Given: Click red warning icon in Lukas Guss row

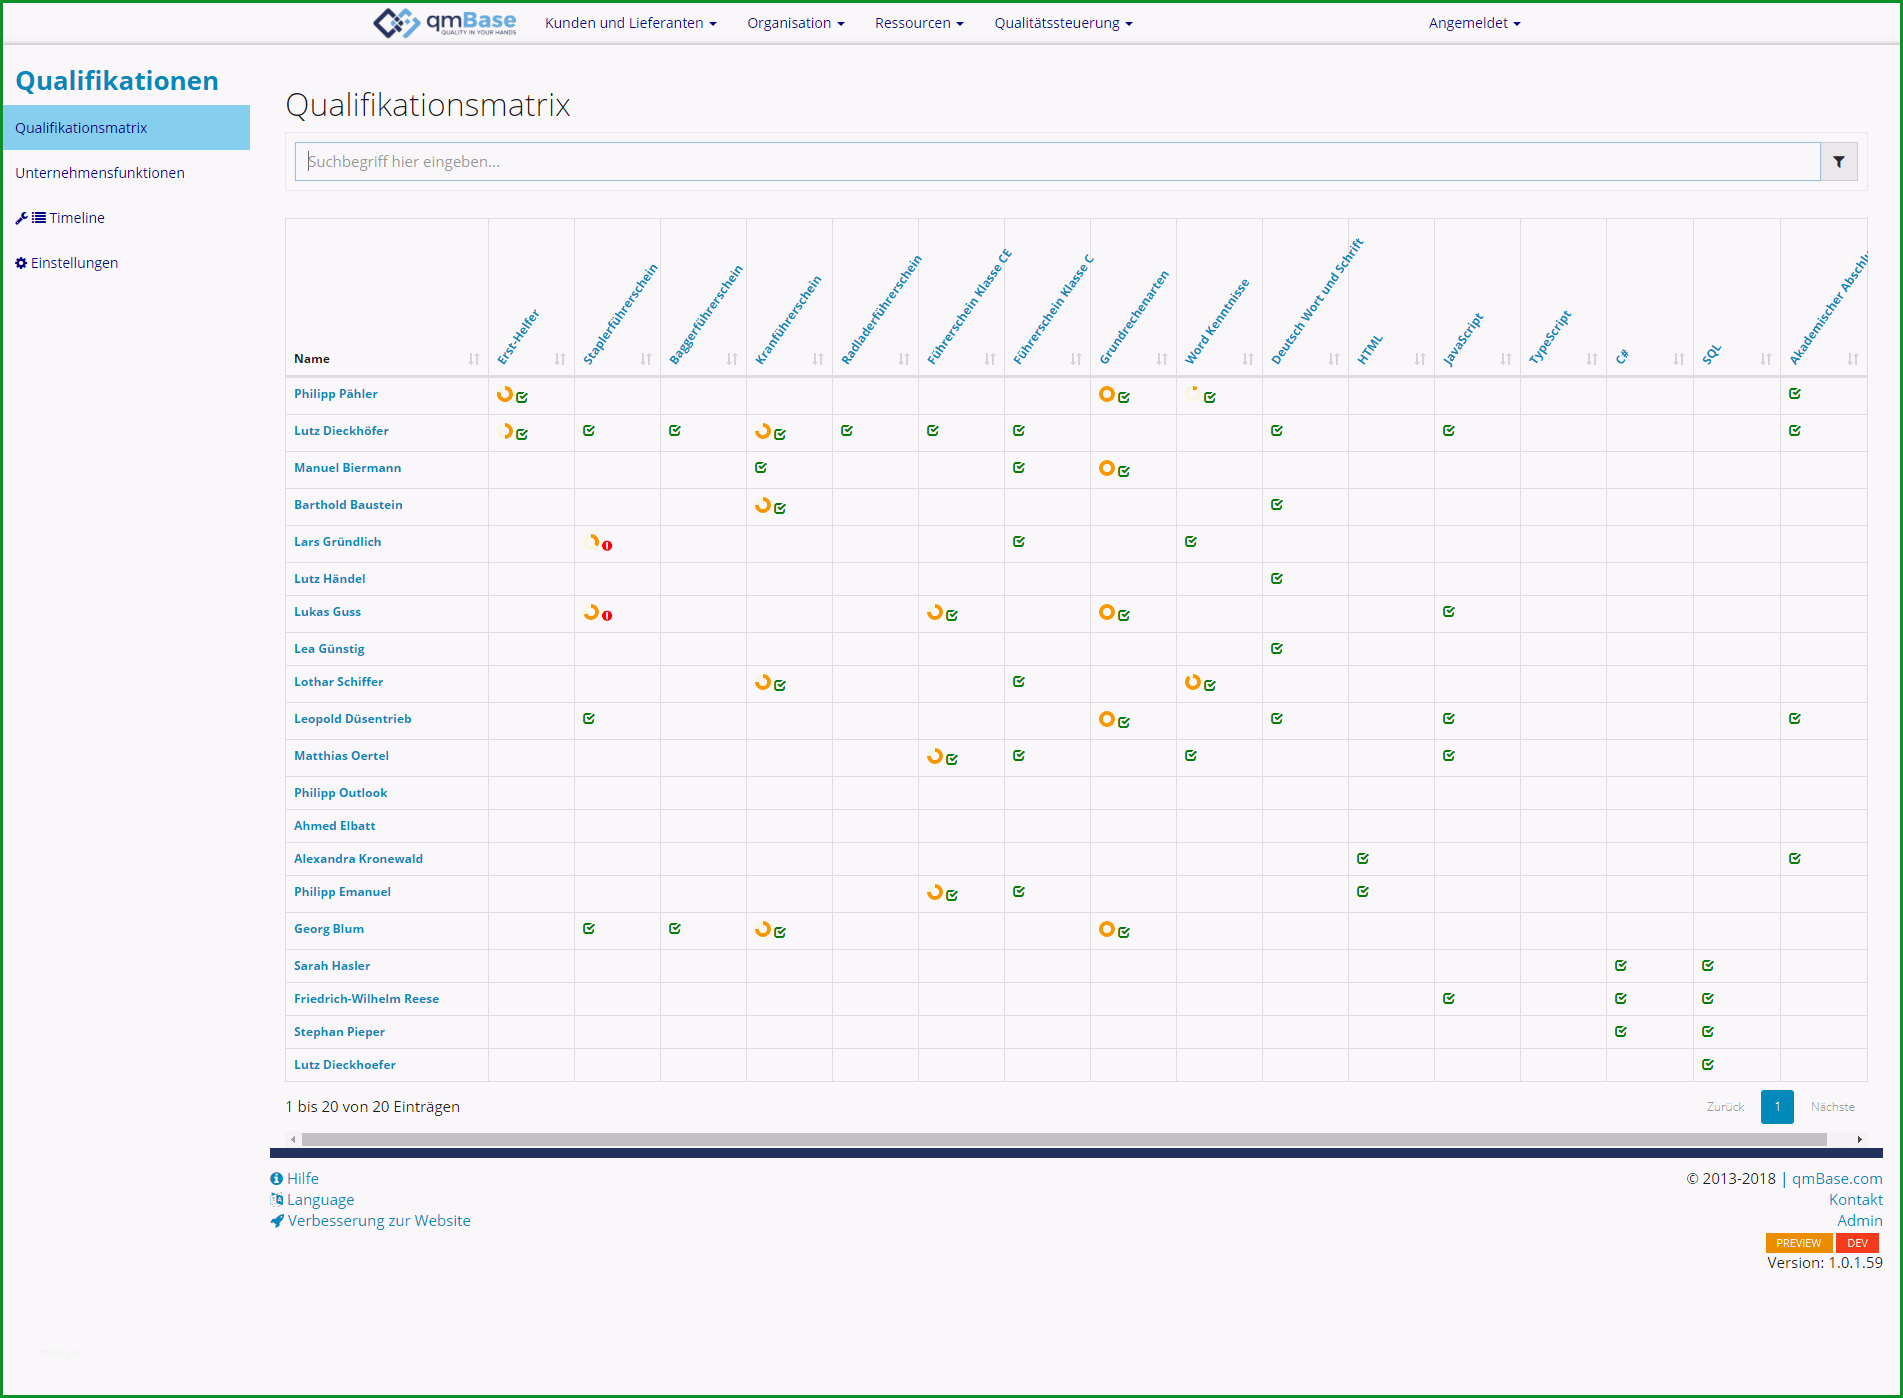Looking at the screenshot, I should coord(607,616).
